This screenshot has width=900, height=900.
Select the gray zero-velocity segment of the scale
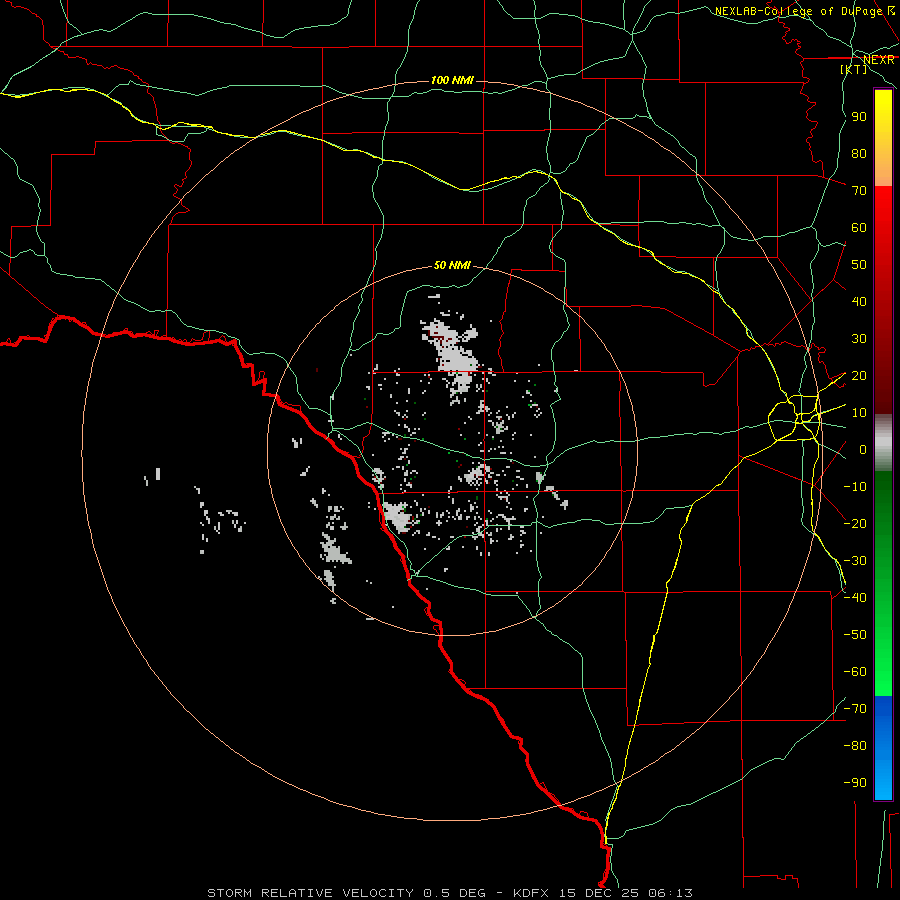[883, 442]
